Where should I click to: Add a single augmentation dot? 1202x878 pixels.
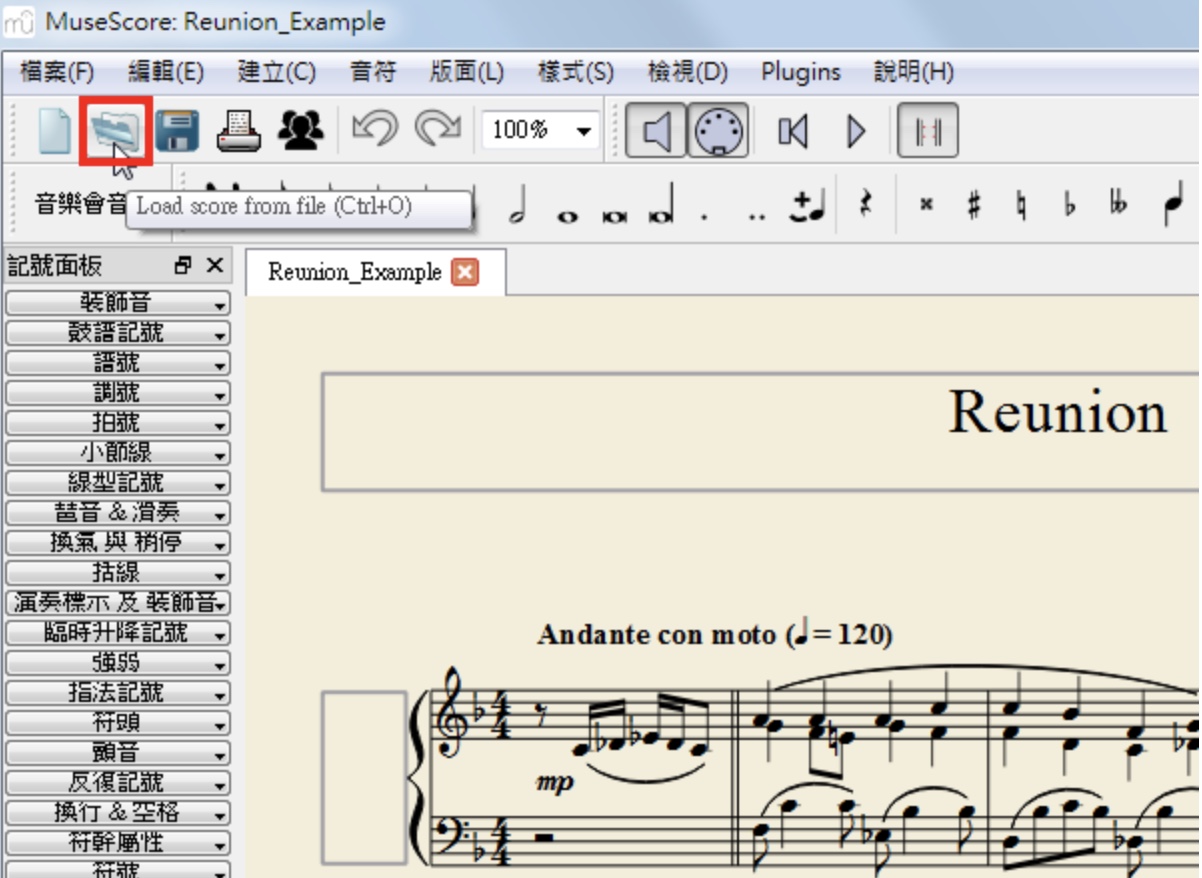(x=704, y=218)
